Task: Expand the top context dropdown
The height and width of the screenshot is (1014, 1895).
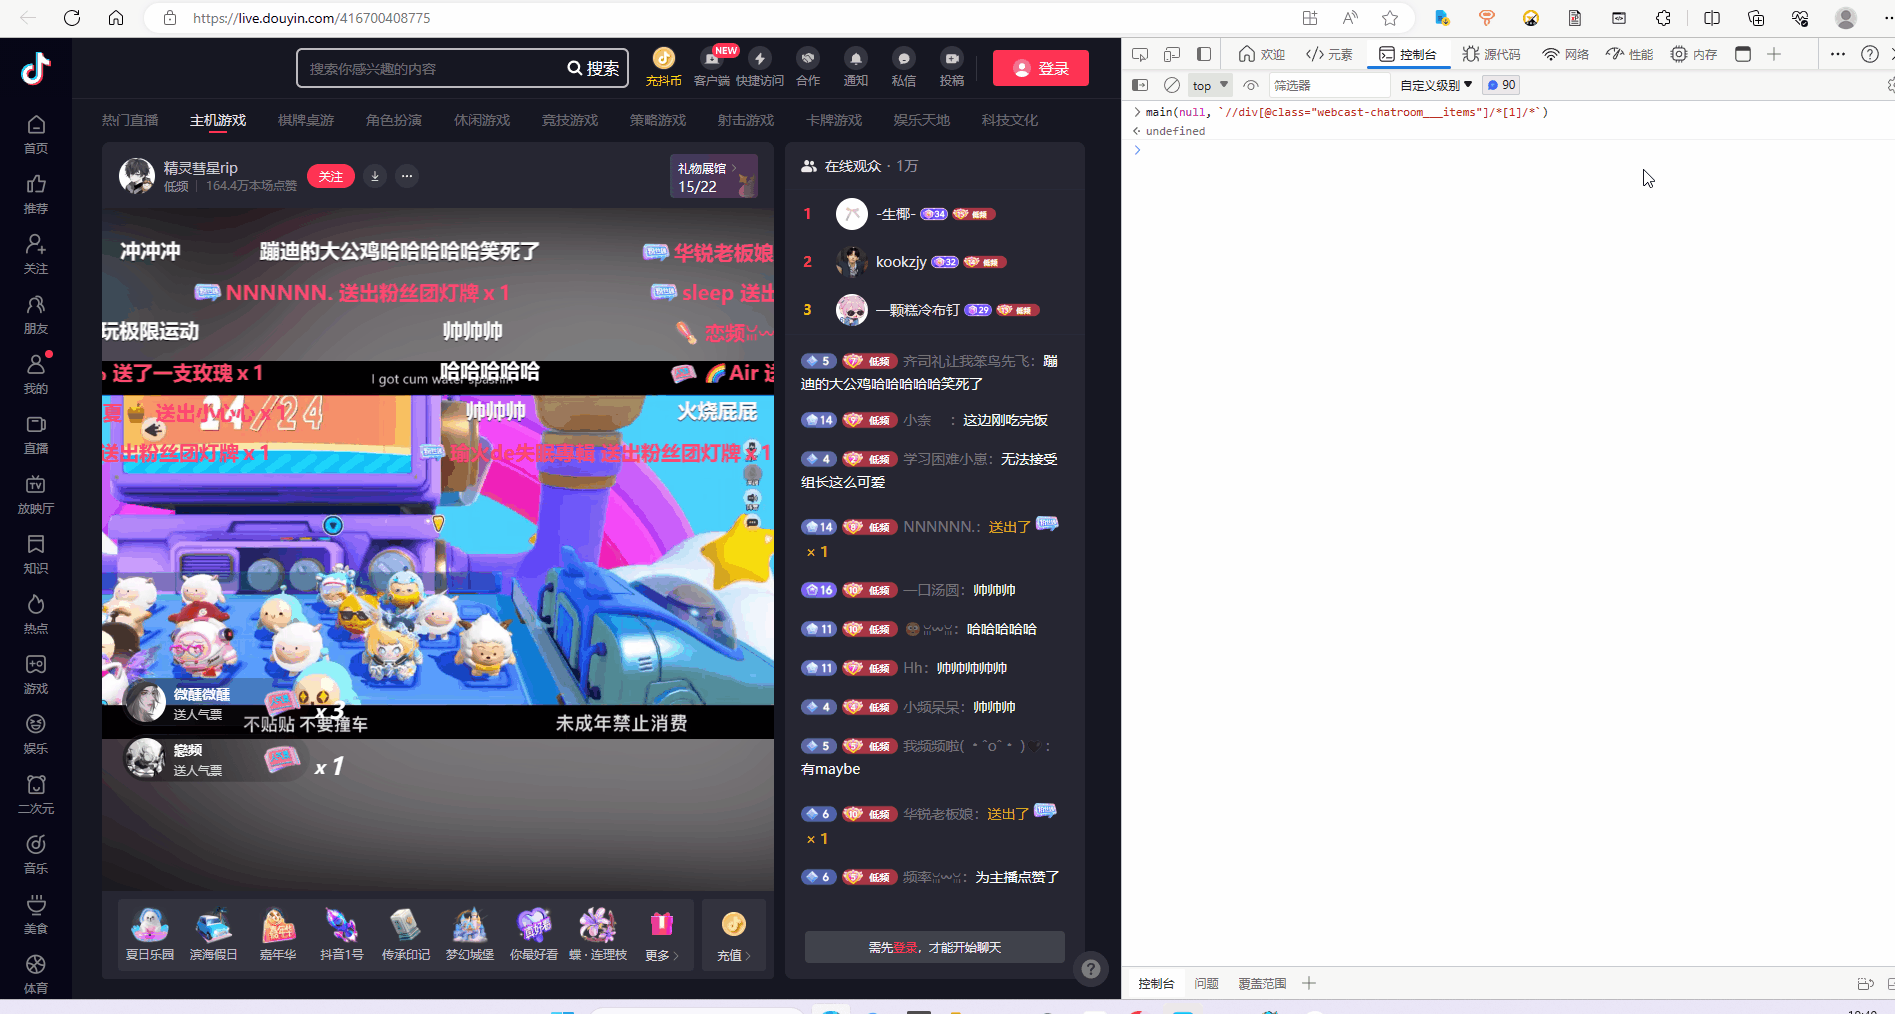Action: (1210, 85)
